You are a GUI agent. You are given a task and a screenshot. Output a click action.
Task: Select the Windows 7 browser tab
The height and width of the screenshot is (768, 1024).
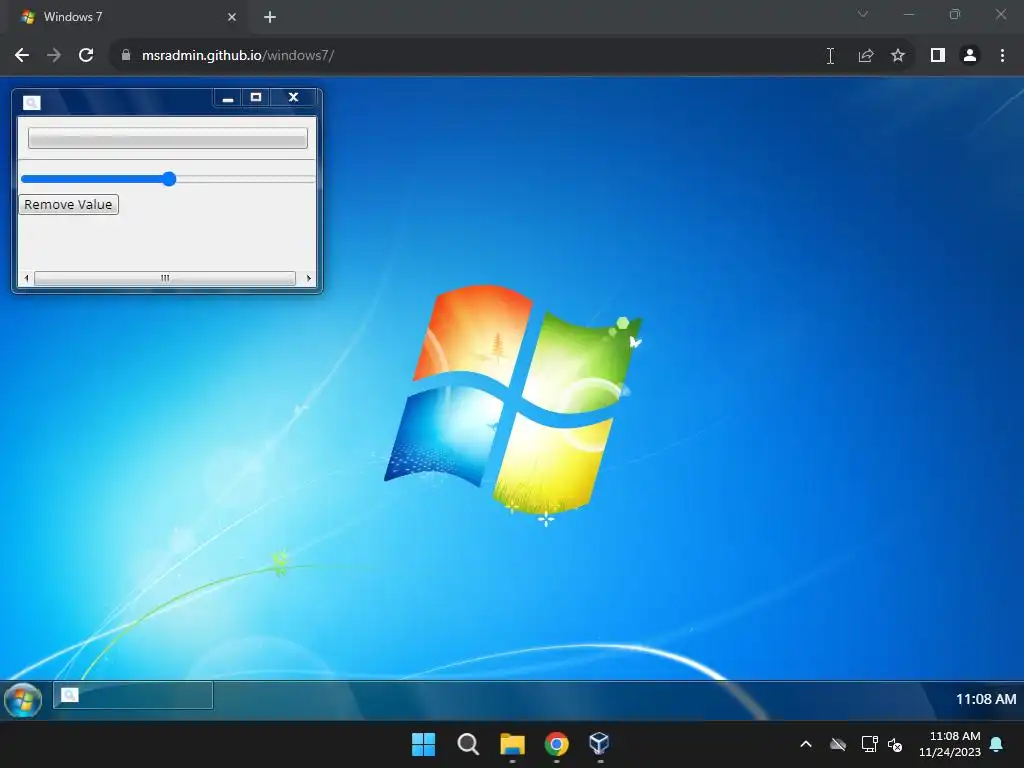[127, 17]
